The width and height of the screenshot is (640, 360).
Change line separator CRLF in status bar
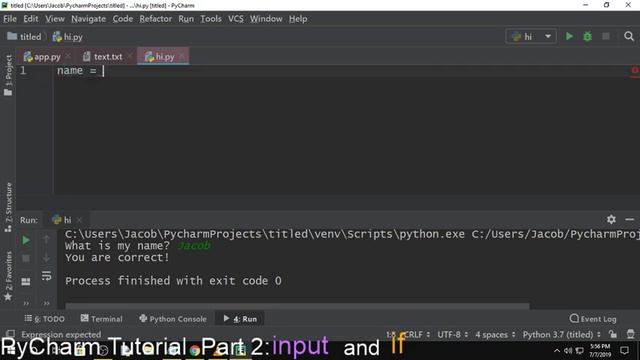416,335
